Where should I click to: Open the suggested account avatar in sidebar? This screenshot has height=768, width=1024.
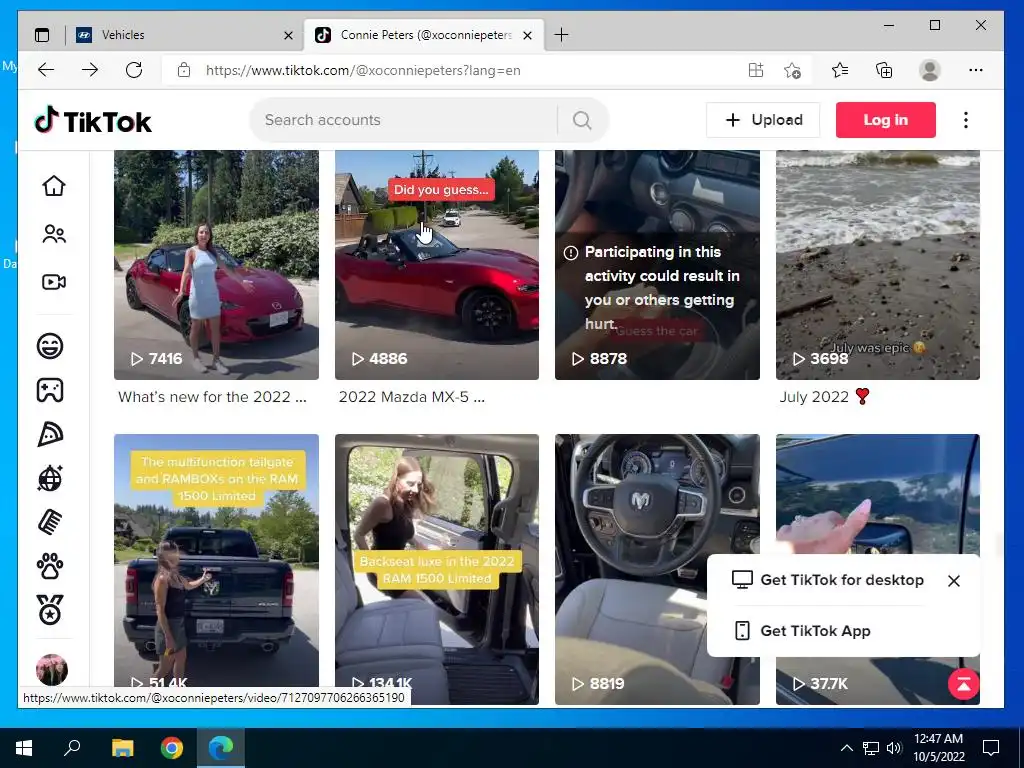tap(52, 669)
